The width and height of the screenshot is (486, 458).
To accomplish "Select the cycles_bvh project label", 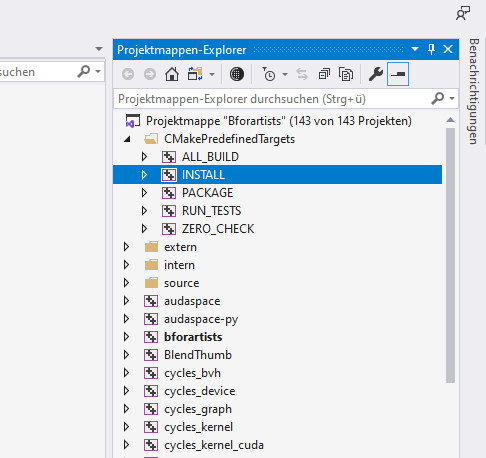I will (192, 373).
